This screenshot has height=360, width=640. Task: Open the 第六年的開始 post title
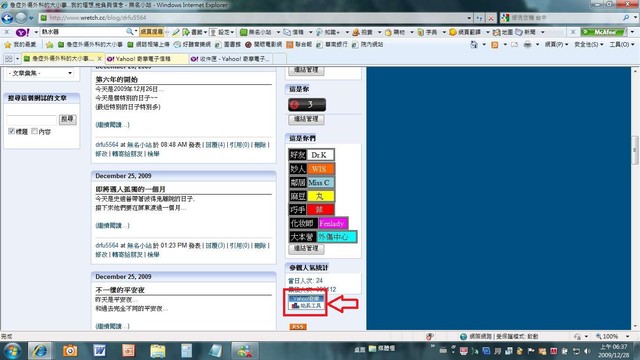pos(117,80)
